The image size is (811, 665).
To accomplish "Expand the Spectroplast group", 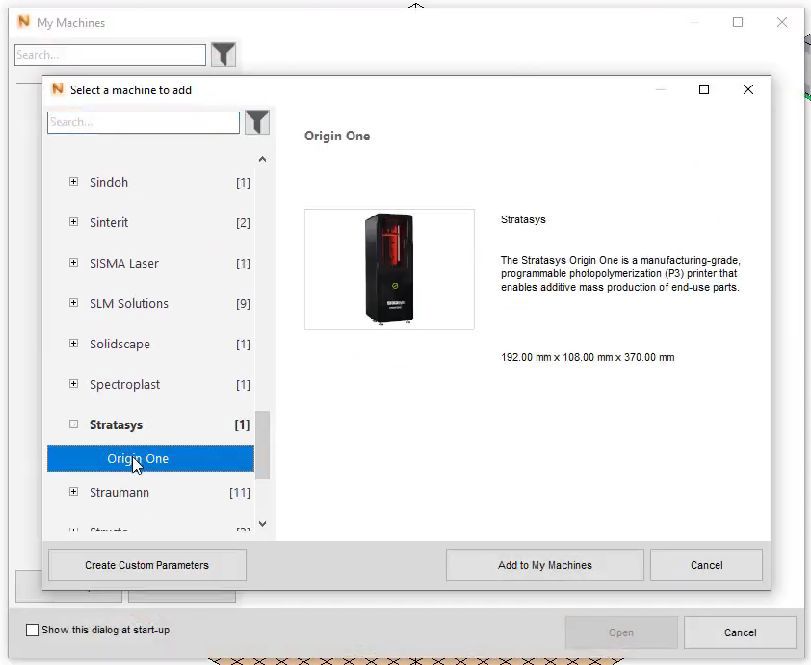I will click(71, 384).
